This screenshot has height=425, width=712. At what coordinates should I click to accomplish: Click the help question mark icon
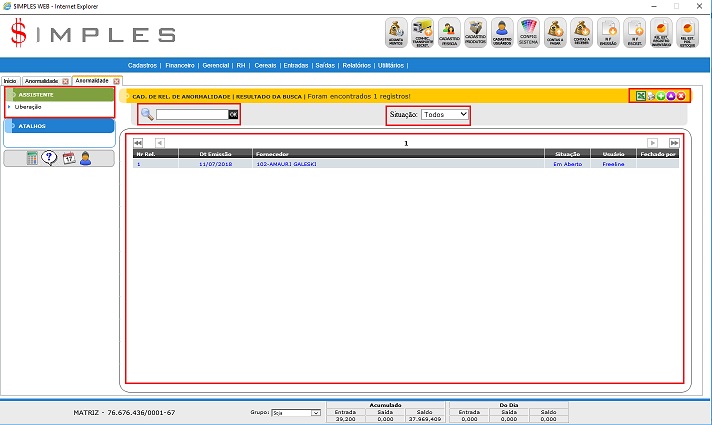(x=49, y=158)
